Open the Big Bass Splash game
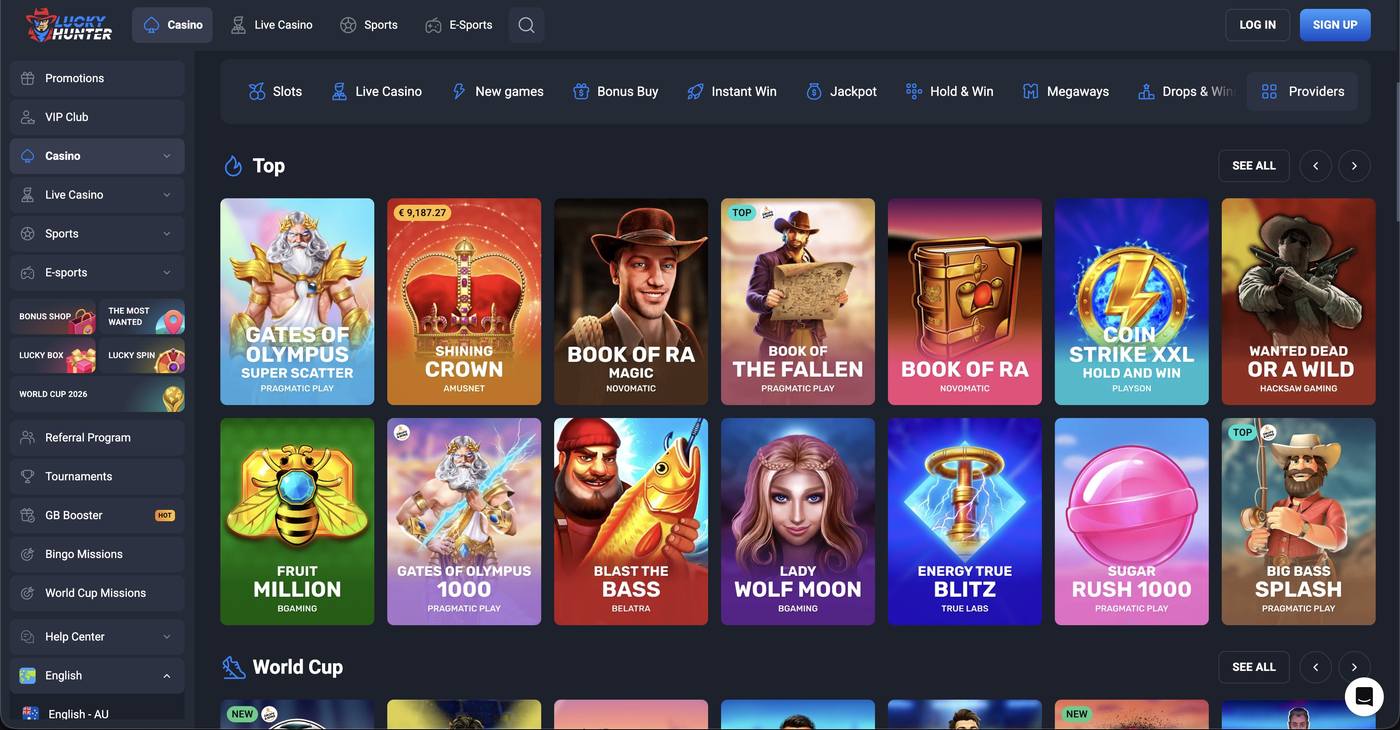Screen dimensions: 1400x730 (x=1299, y=521)
